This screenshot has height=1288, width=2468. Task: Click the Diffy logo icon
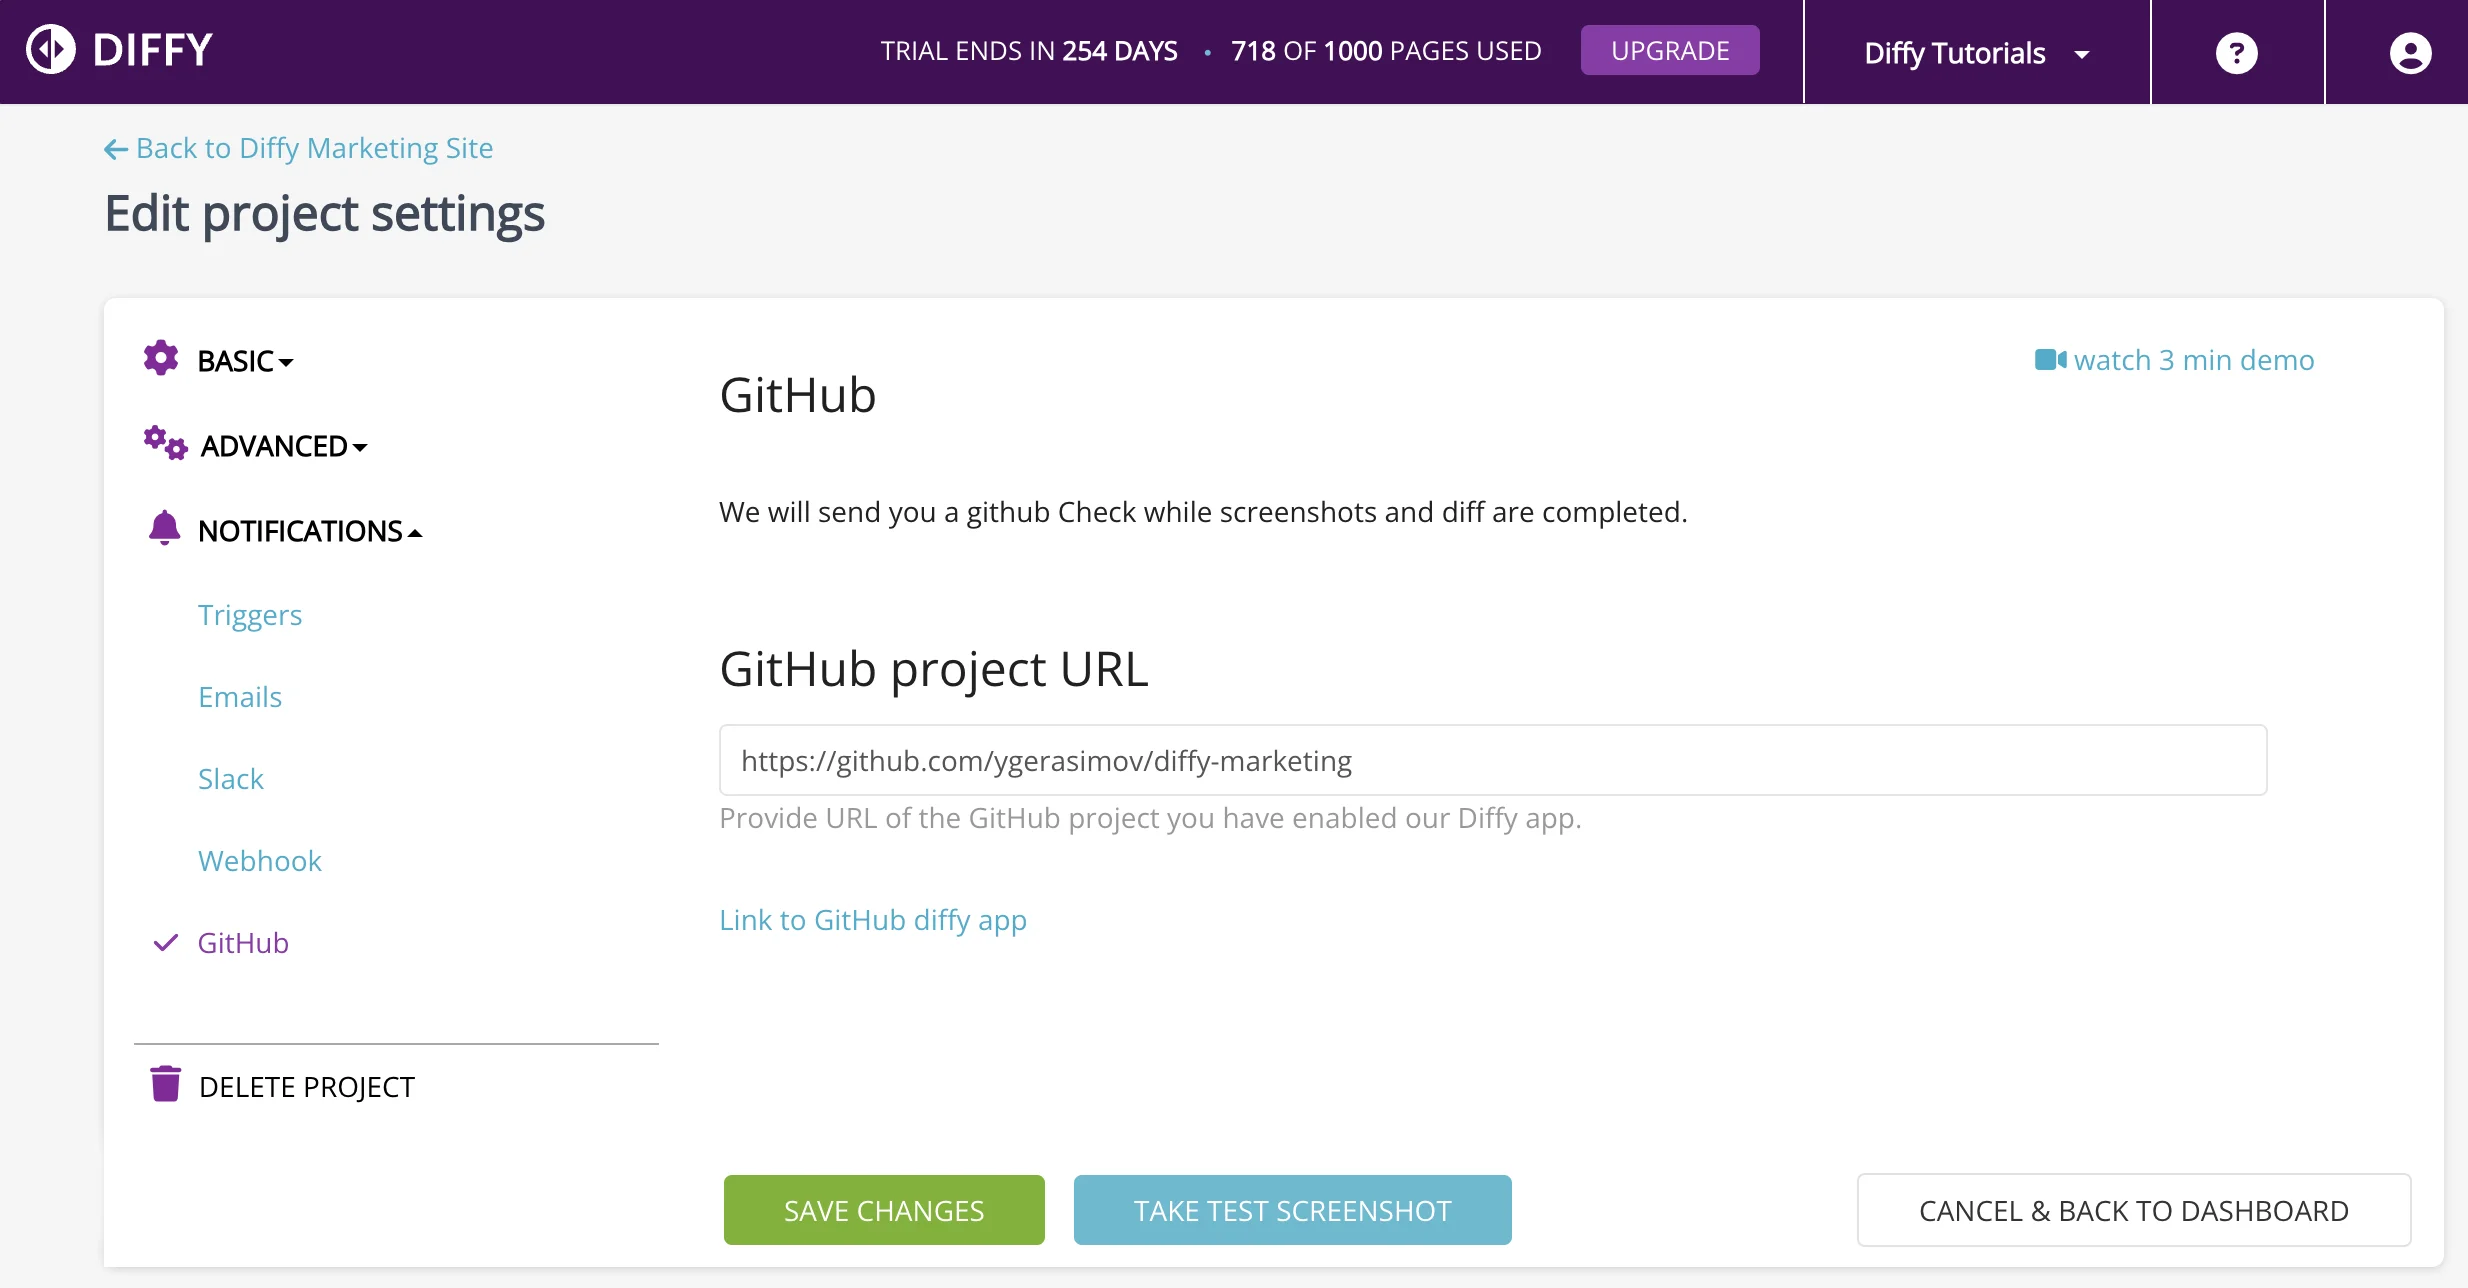point(51,50)
